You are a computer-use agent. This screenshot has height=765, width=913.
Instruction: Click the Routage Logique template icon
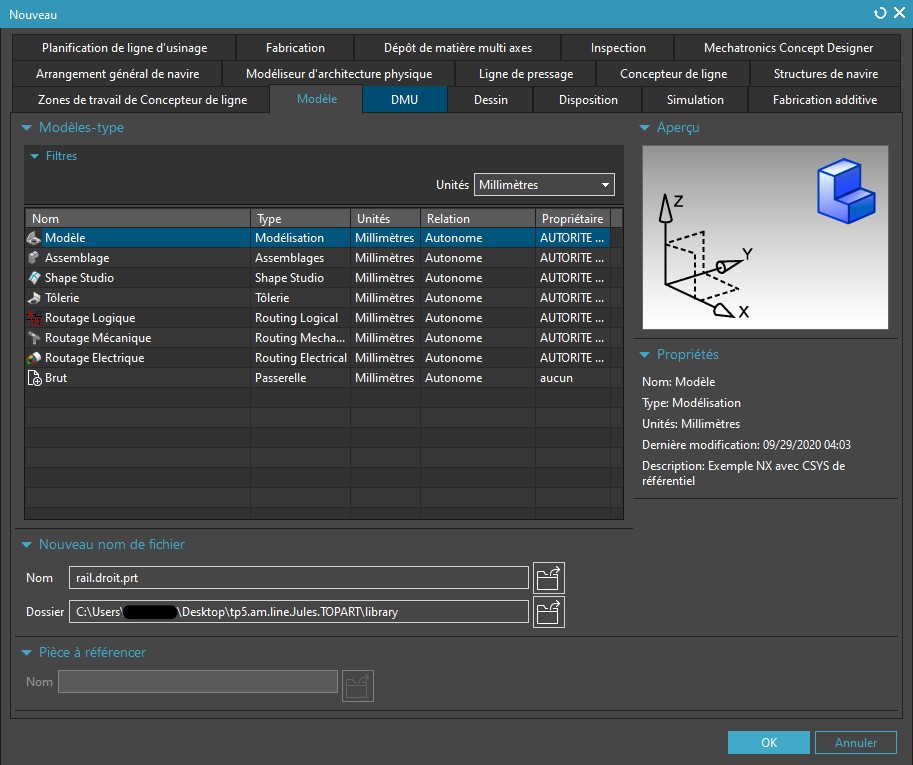pyautogui.click(x=34, y=318)
